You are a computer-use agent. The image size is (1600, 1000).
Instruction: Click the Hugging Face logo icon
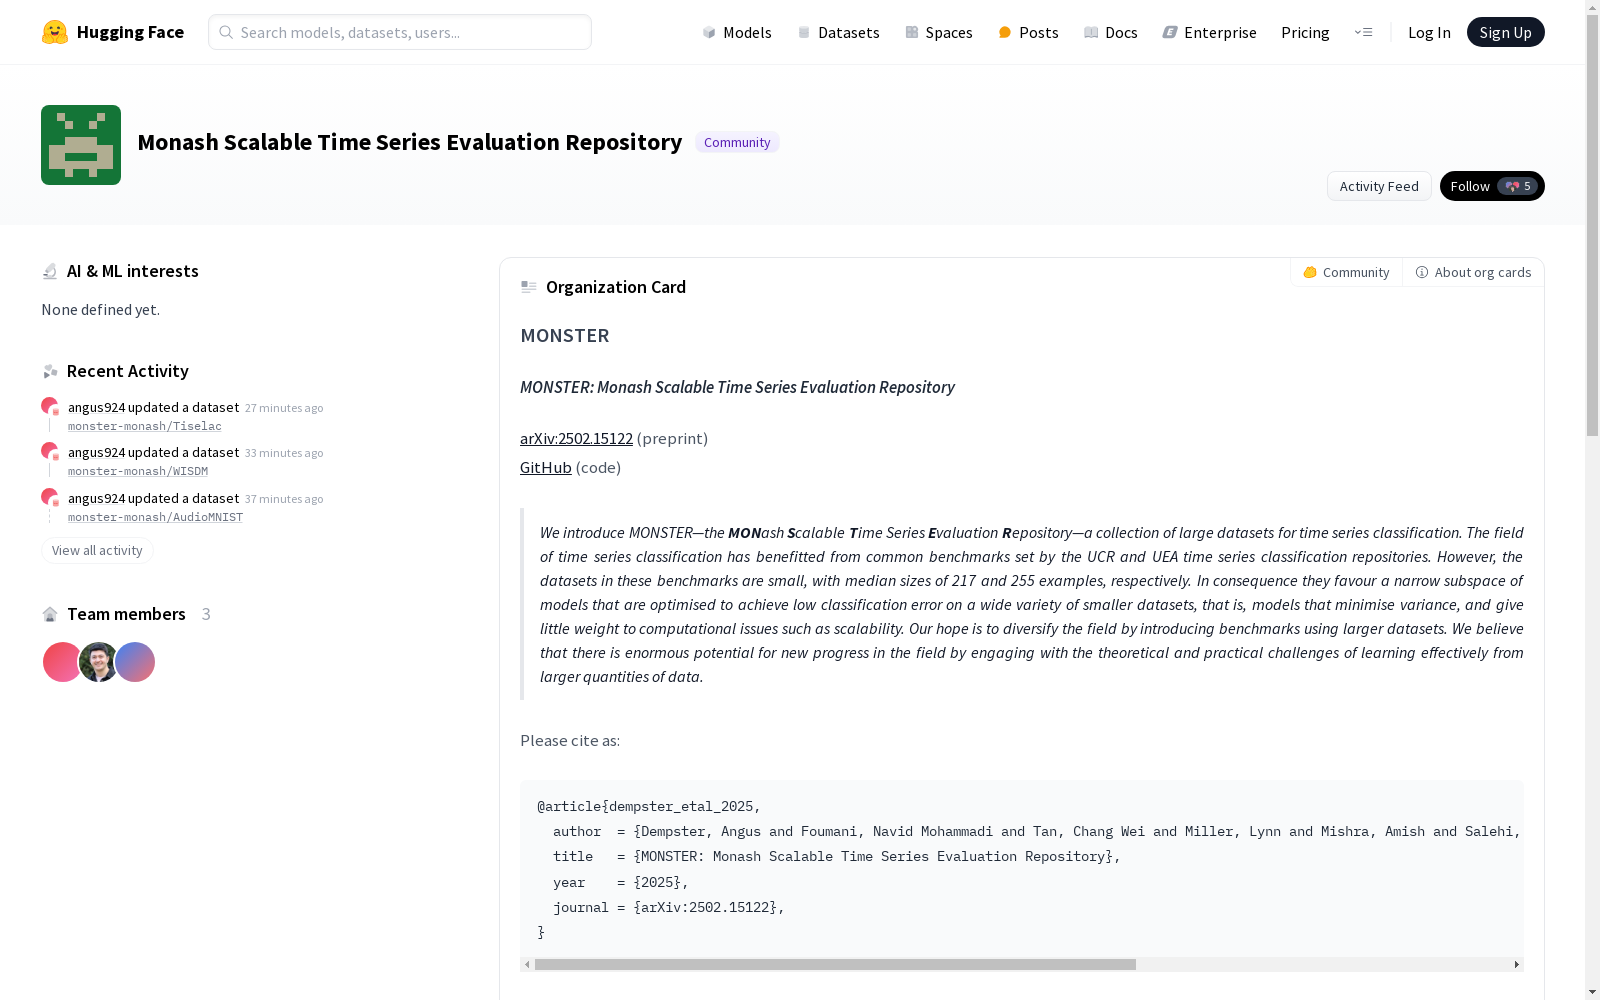(55, 32)
